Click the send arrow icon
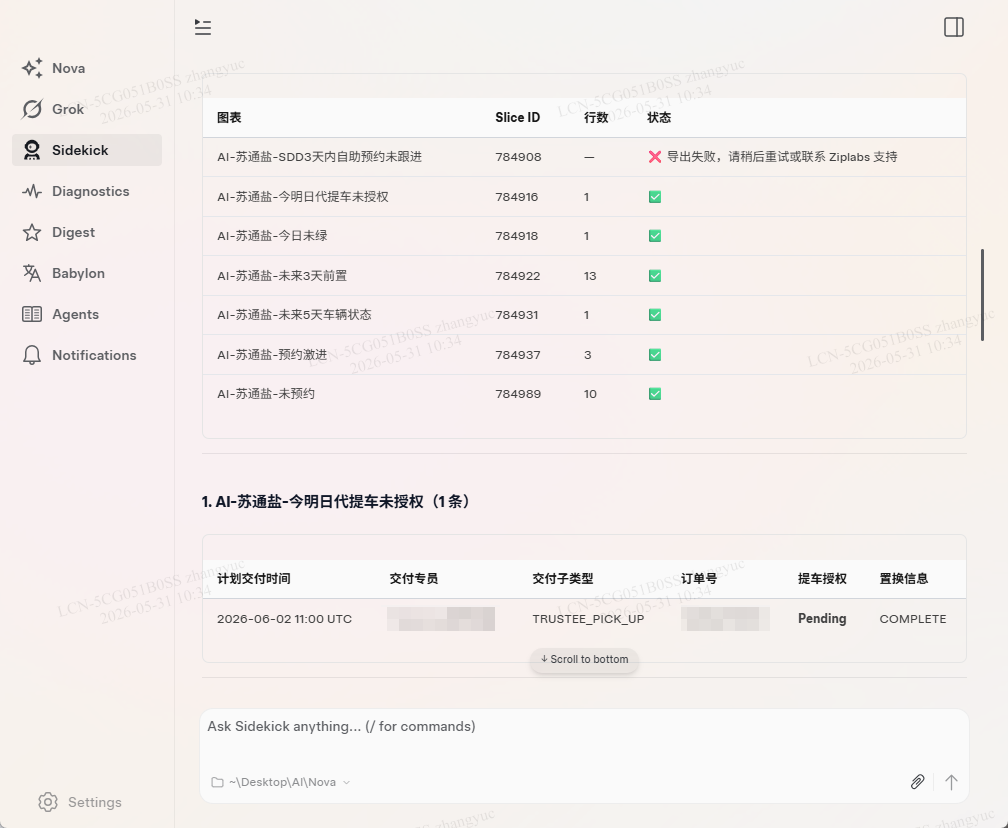Image resolution: width=1008 pixels, height=828 pixels. (951, 782)
